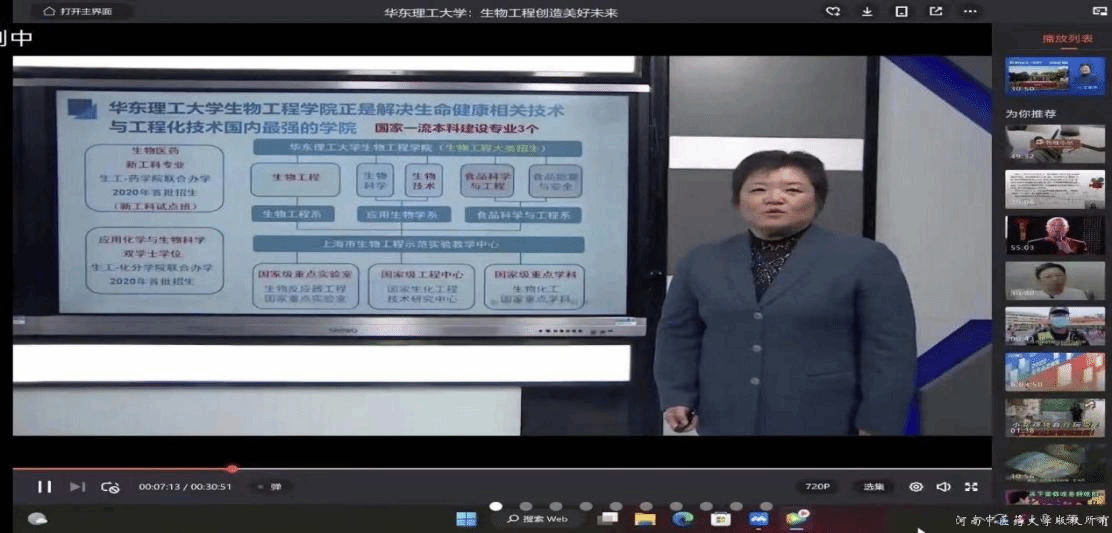The width and height of the screenshot is (1112, 533).
Task: Share the video with the share icon
Action: pos(936,12)
